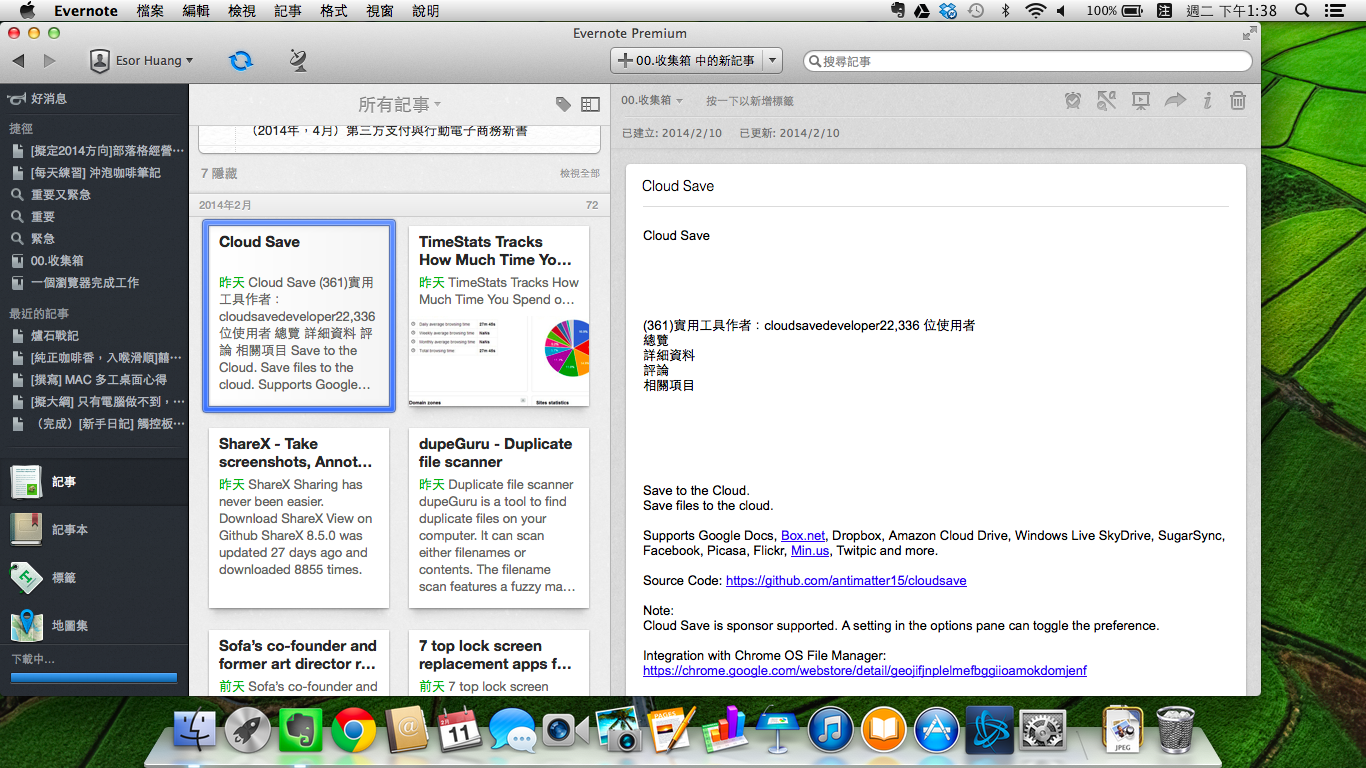The width and height of the screenshot is (1366, 768).
Task: Open the 格式 menu
Action: (x=333, y=11)
